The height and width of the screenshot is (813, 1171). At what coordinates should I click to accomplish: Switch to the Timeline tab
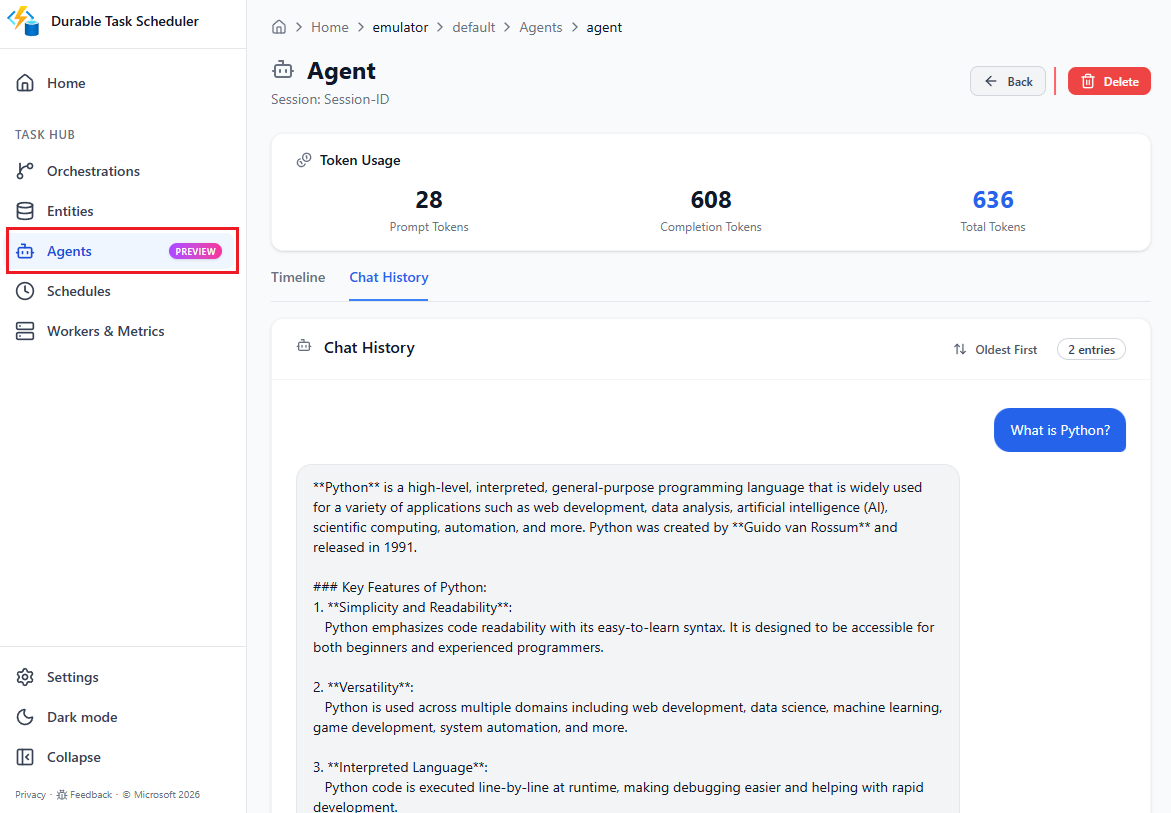(x=298, y=277)
